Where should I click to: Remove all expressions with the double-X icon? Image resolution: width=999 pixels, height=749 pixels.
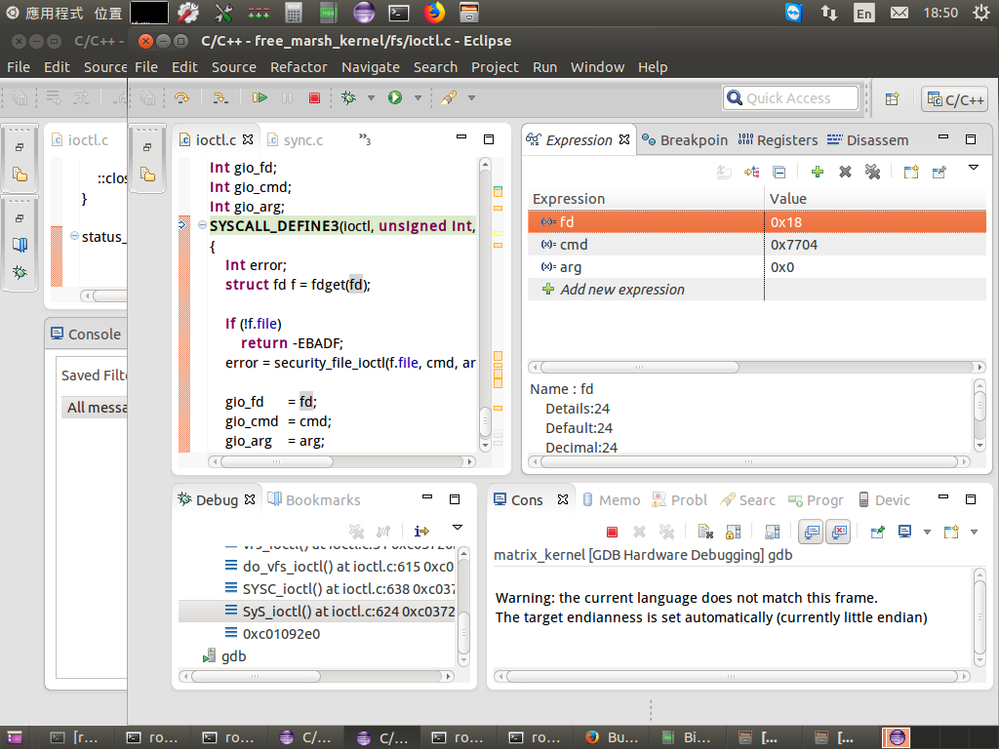pos(872,171)
